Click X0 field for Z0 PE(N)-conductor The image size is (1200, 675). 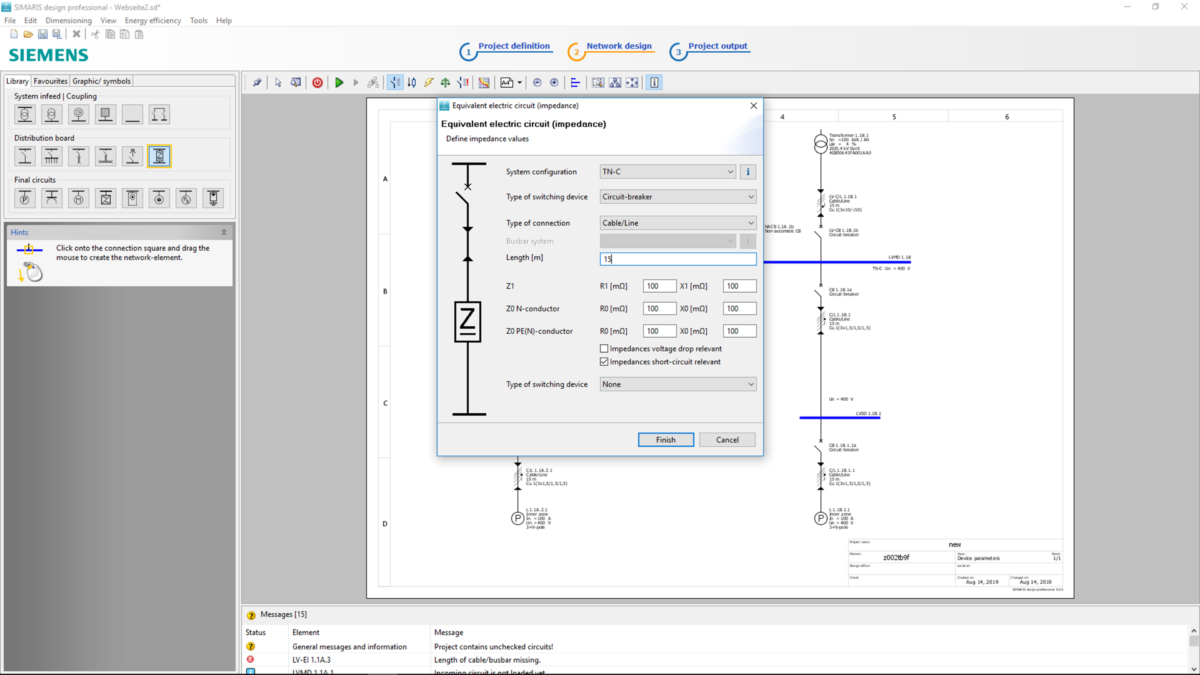[740, 331]
